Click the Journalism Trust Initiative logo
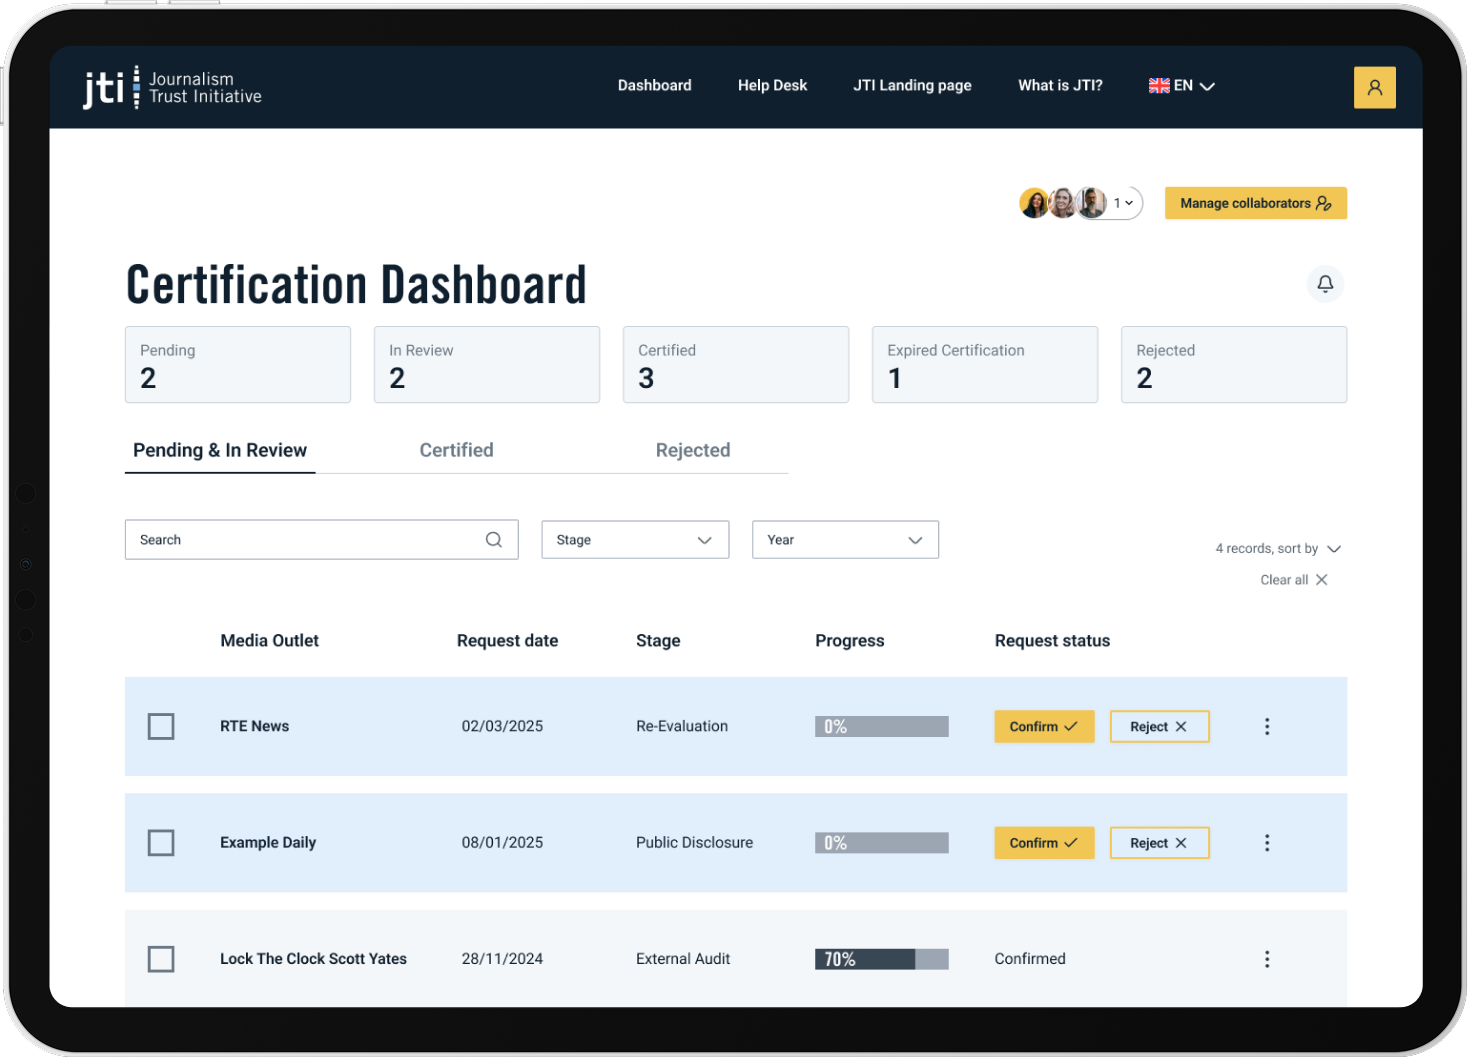 [x=172, y=88]
